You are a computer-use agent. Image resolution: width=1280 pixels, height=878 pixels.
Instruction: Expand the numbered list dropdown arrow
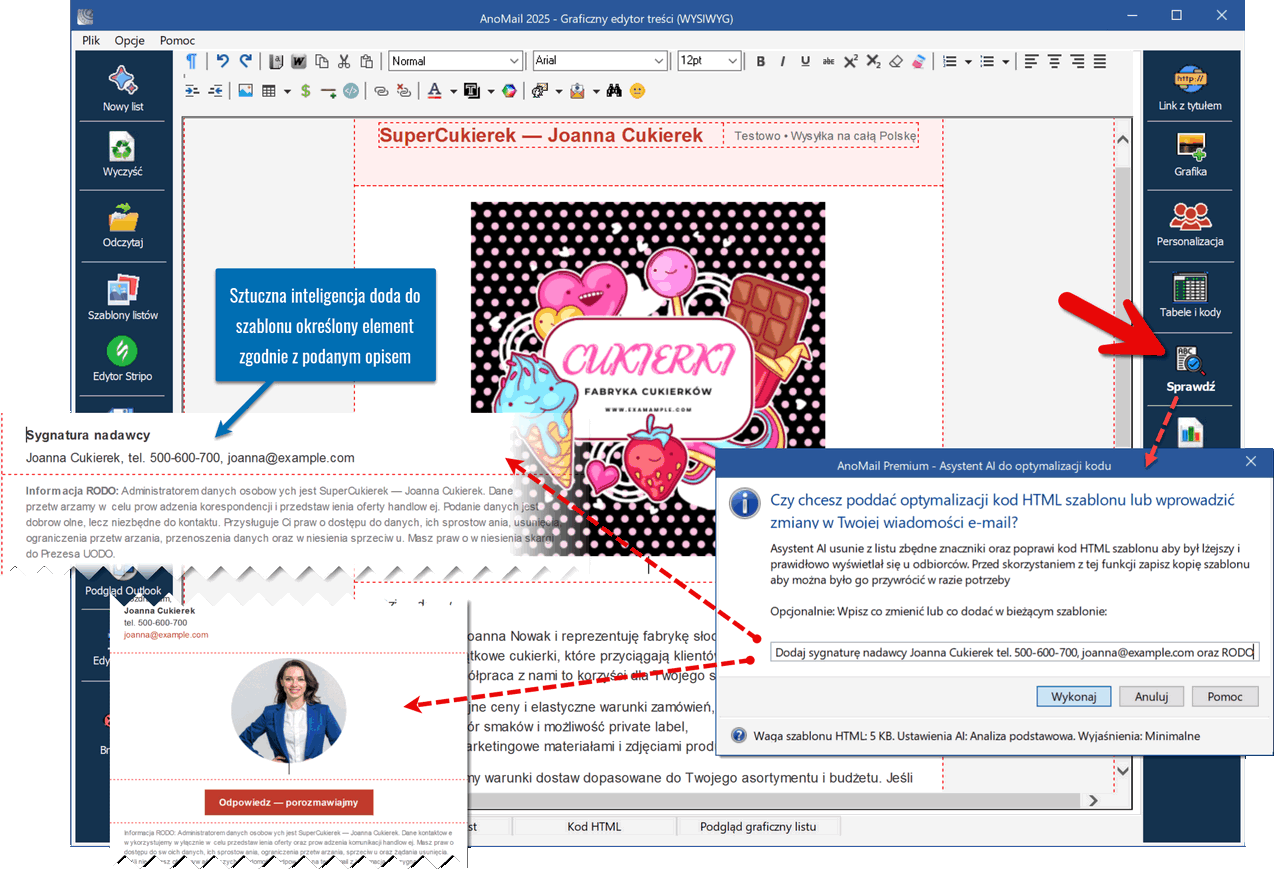[x=968, y=62]
